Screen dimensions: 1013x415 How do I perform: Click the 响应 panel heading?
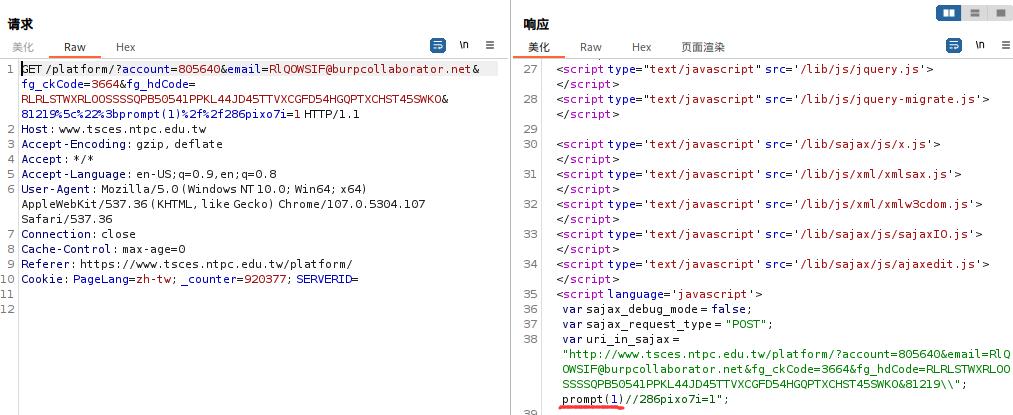point(536,24)
